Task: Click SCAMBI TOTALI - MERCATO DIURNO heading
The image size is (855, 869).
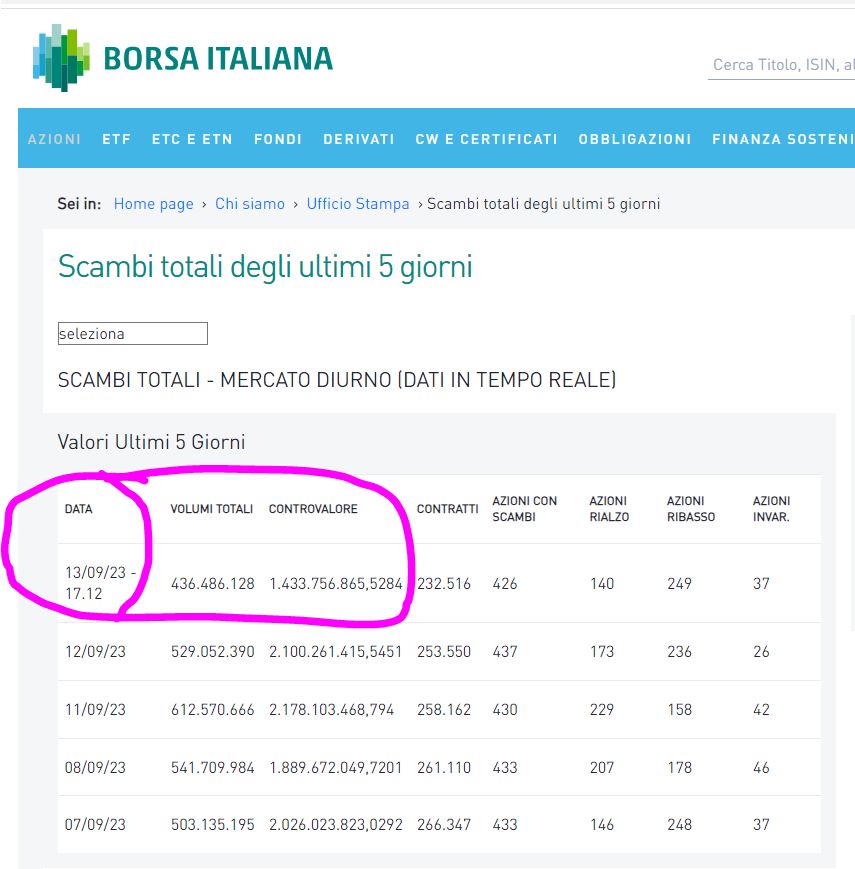Action: (x=337, y=380)
